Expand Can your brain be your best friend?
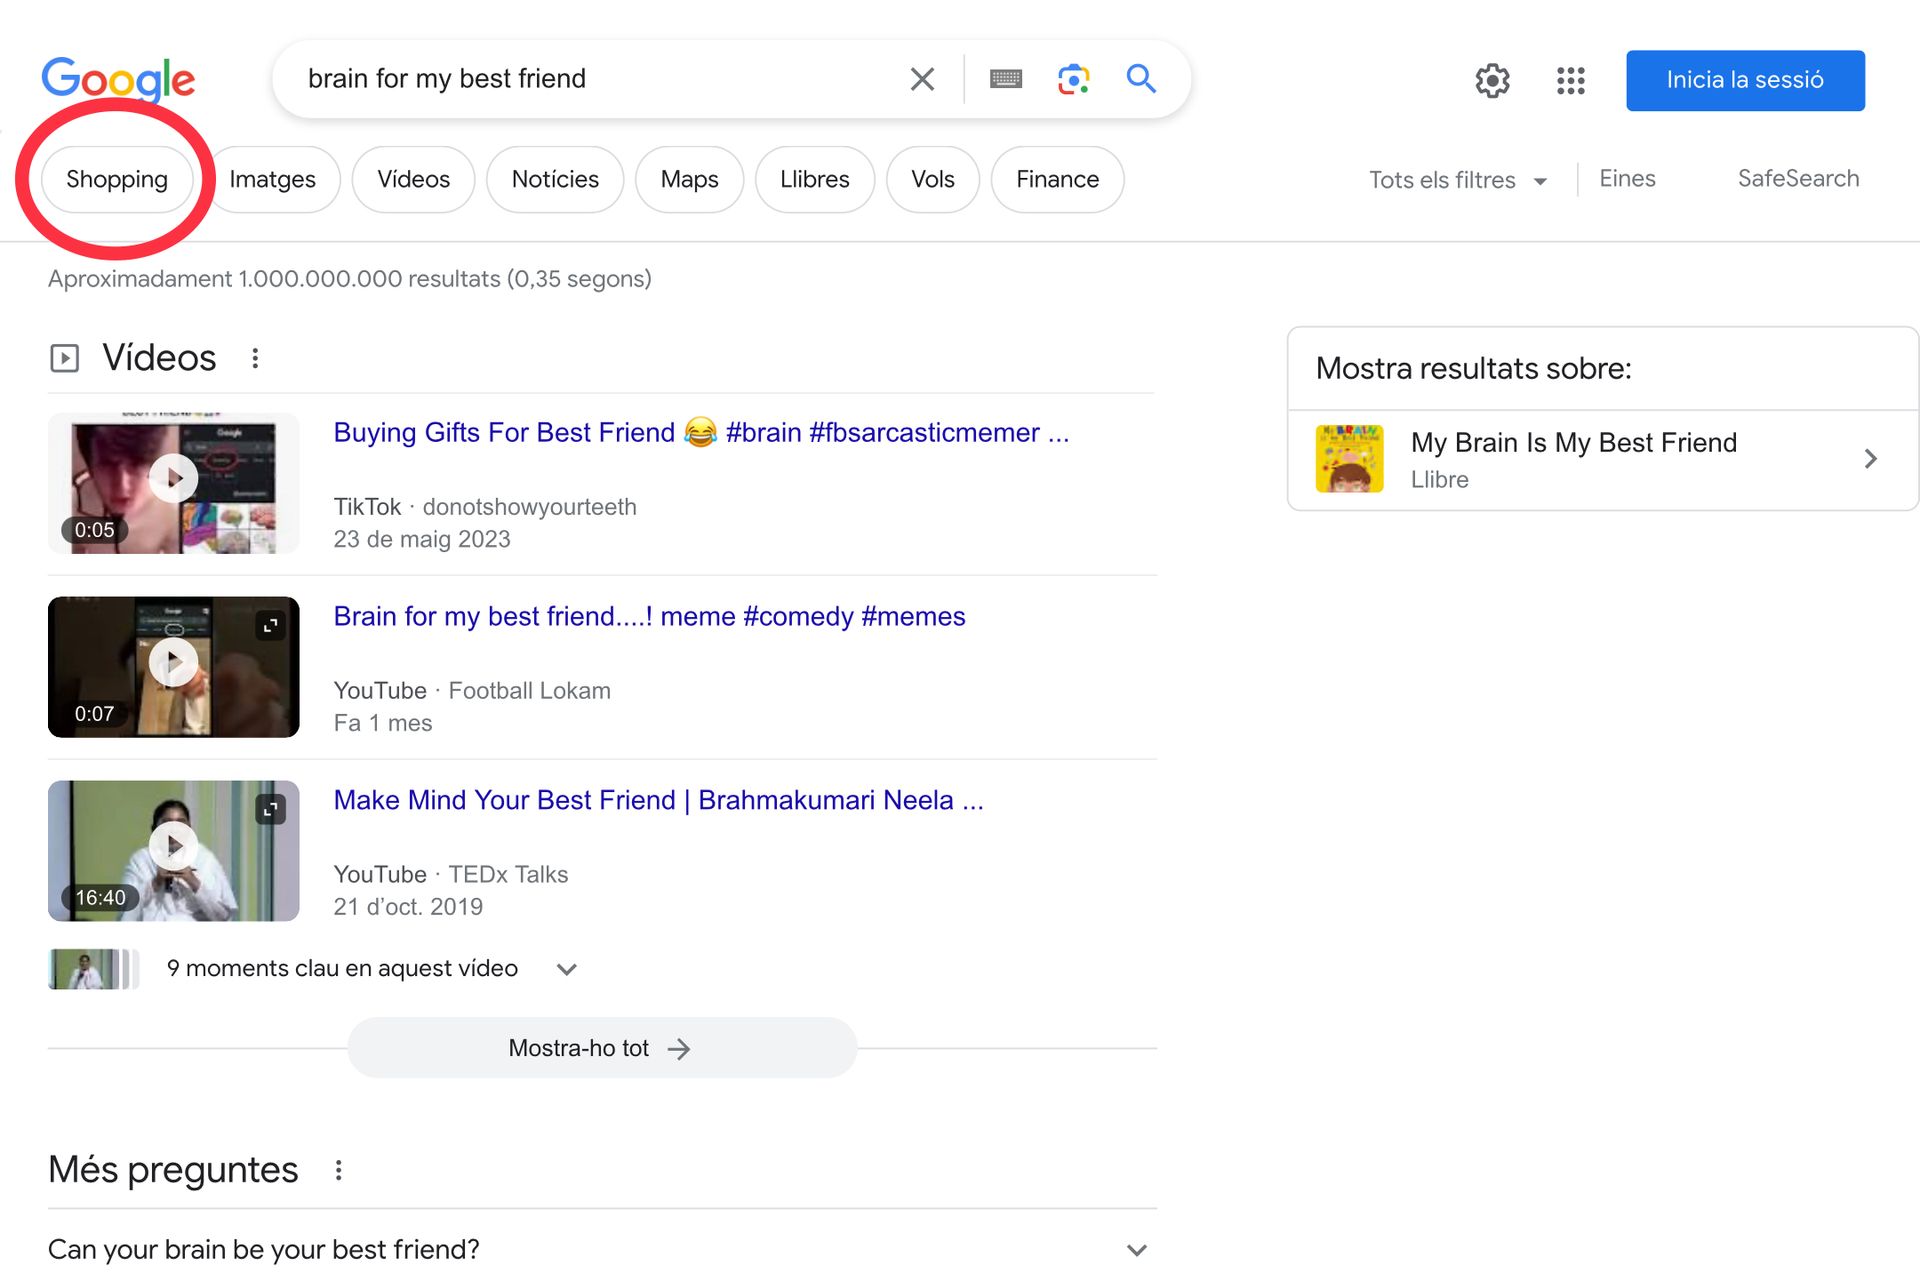 [x=1136, y=1250]
